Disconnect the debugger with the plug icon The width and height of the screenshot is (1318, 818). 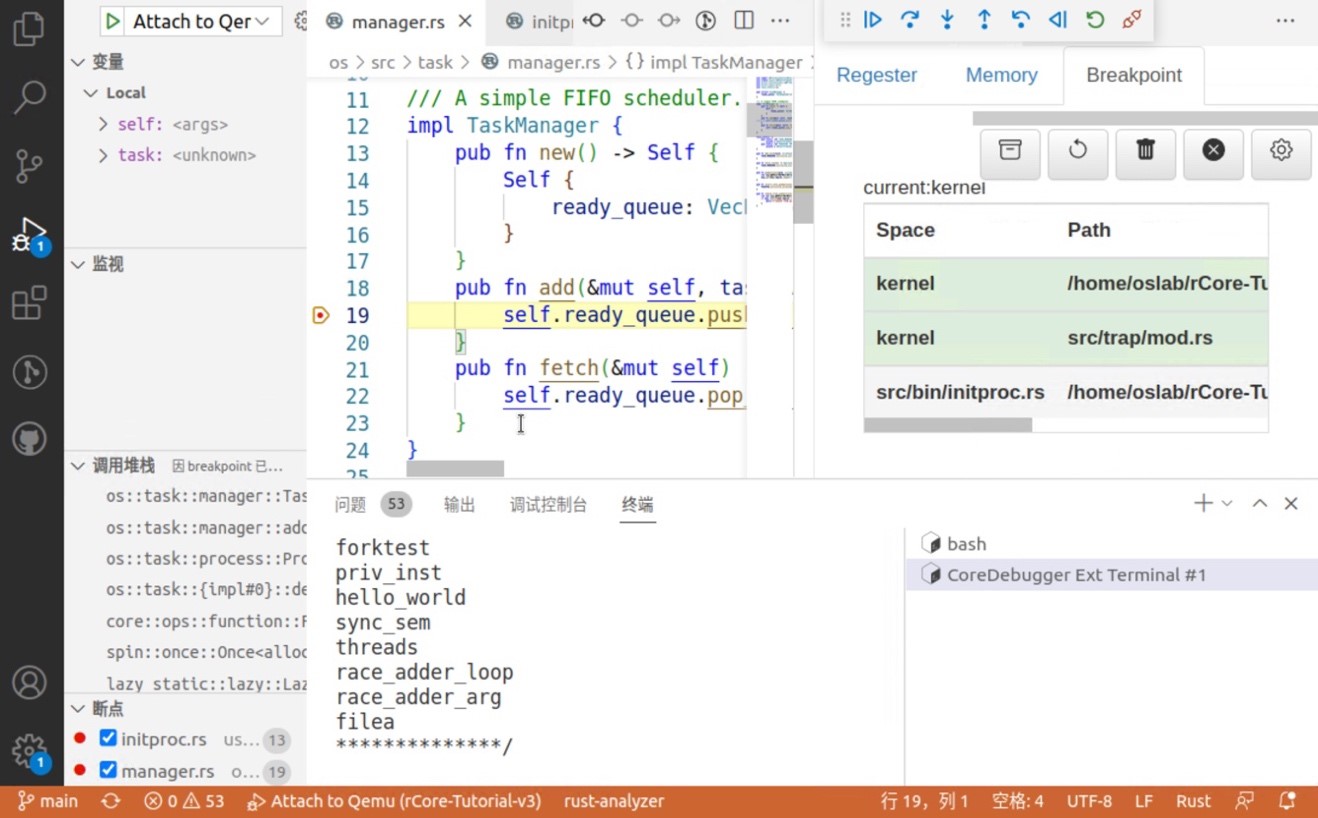point(1132,20)
